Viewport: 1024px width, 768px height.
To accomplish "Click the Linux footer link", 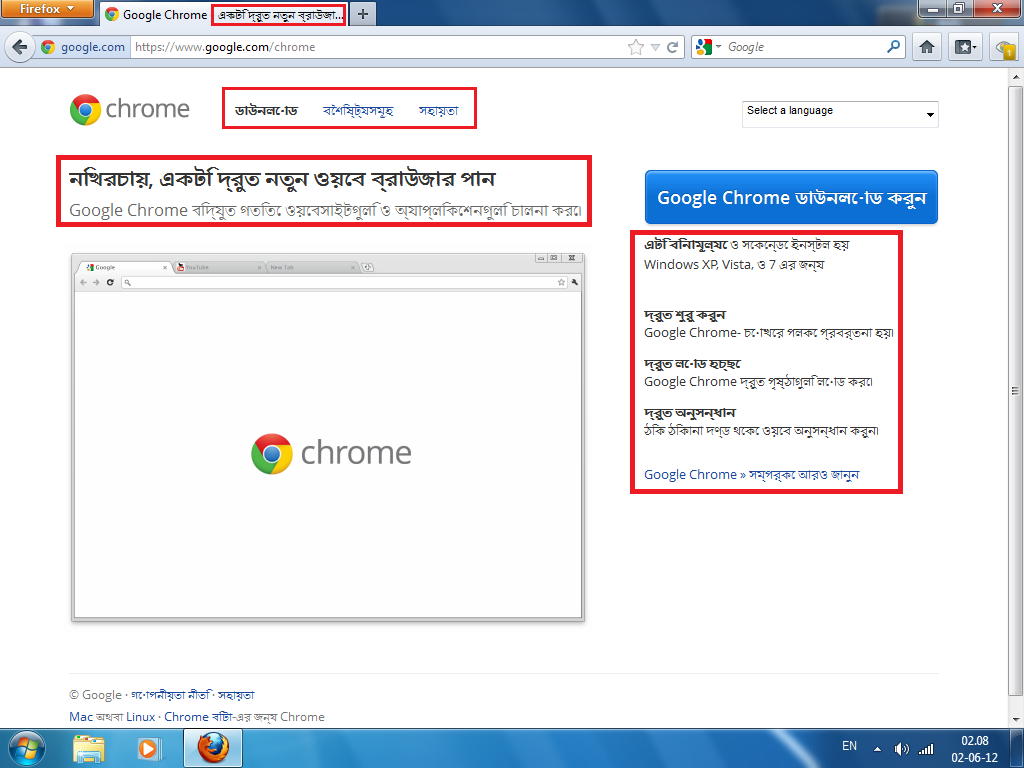I will (x=140, y=716).
